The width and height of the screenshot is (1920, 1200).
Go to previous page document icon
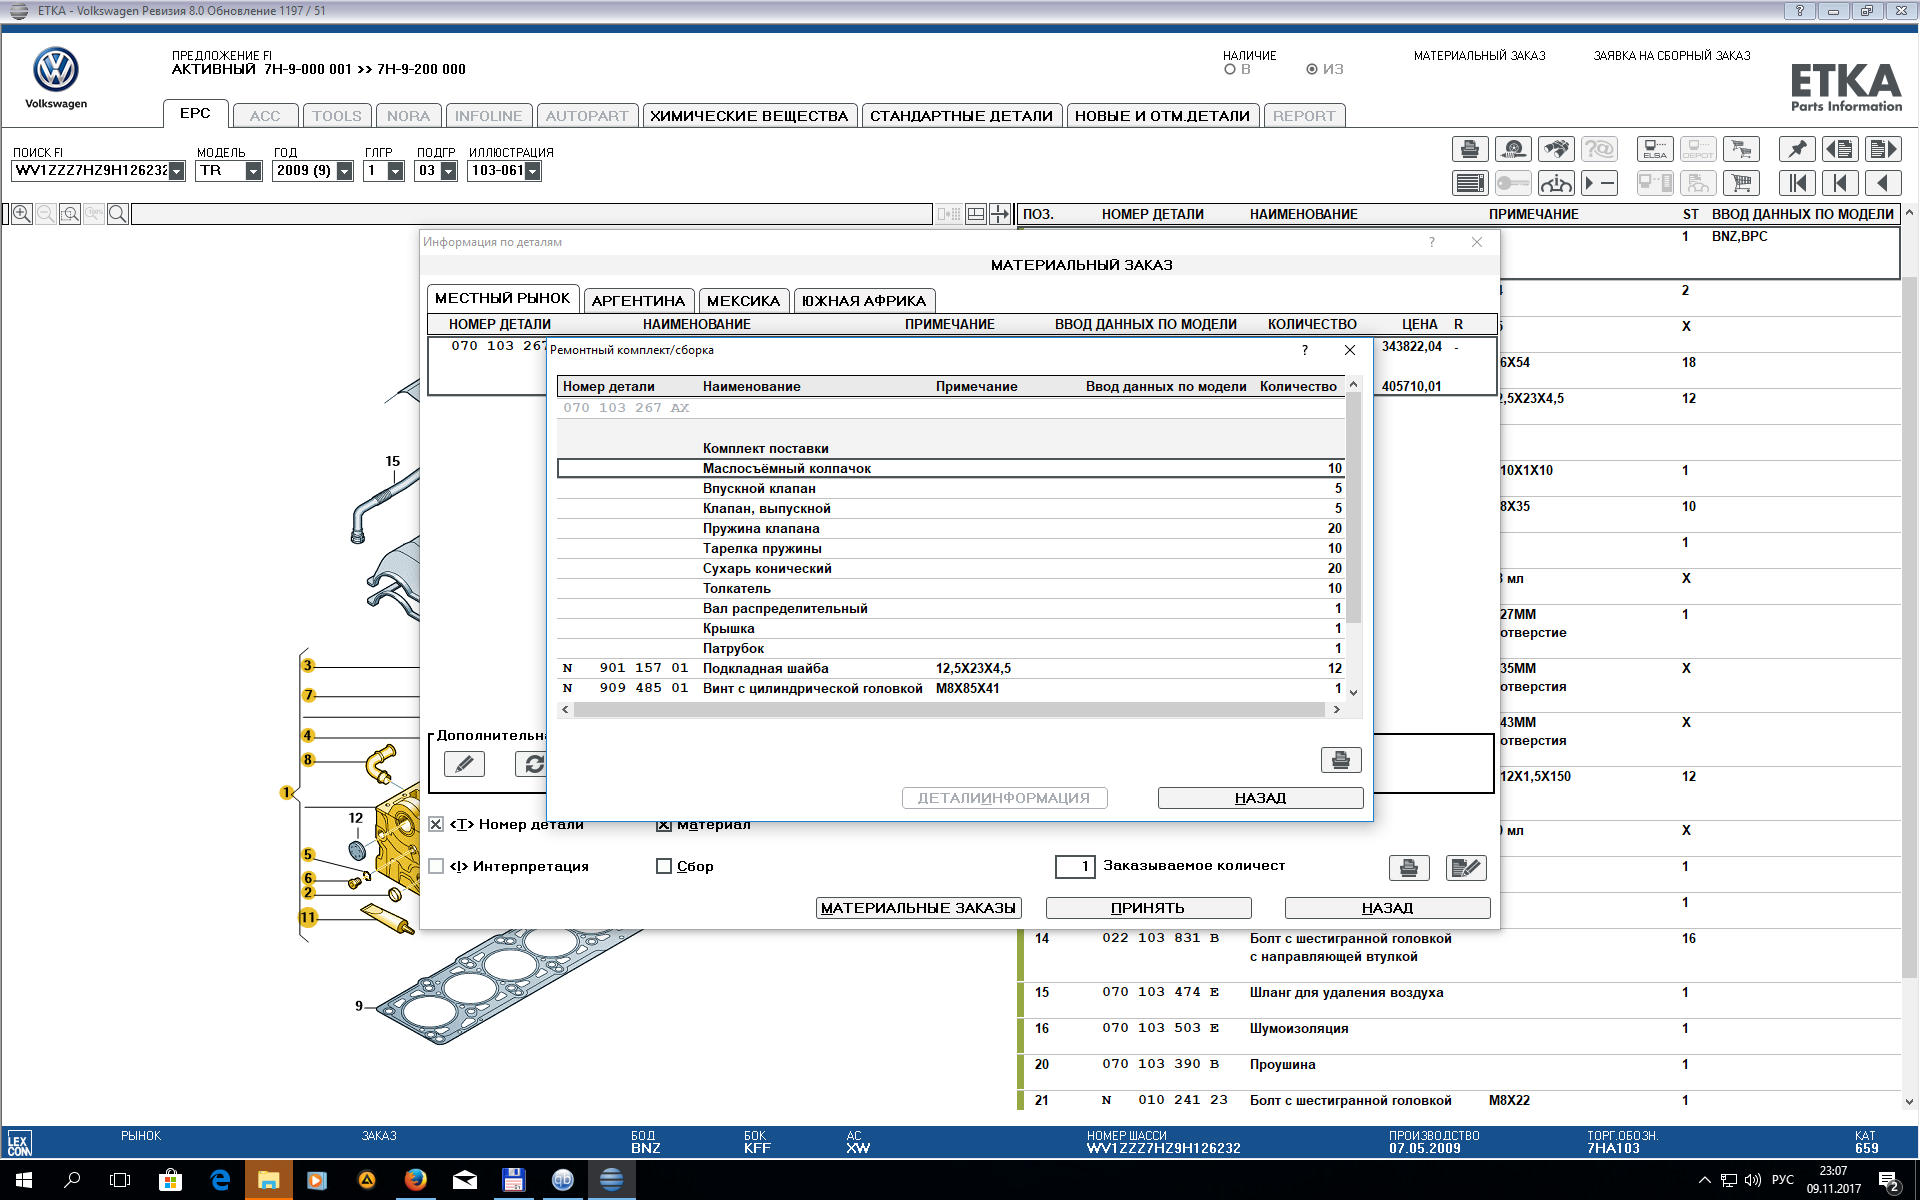click(1840, 150)
